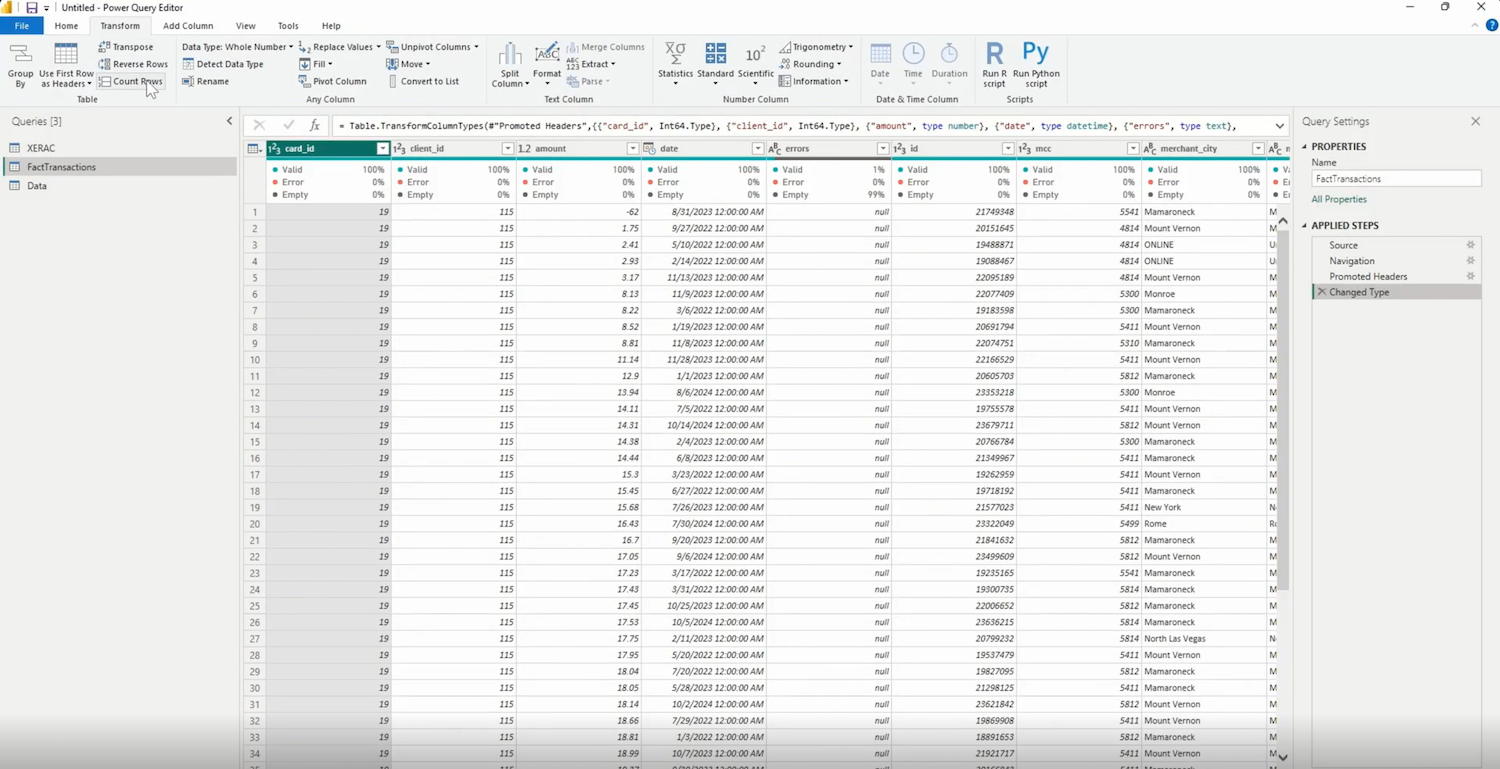This screenshot has height=769, width=1500.
Task: Open card_id column filter dropdown
Action: click(382, 149)
